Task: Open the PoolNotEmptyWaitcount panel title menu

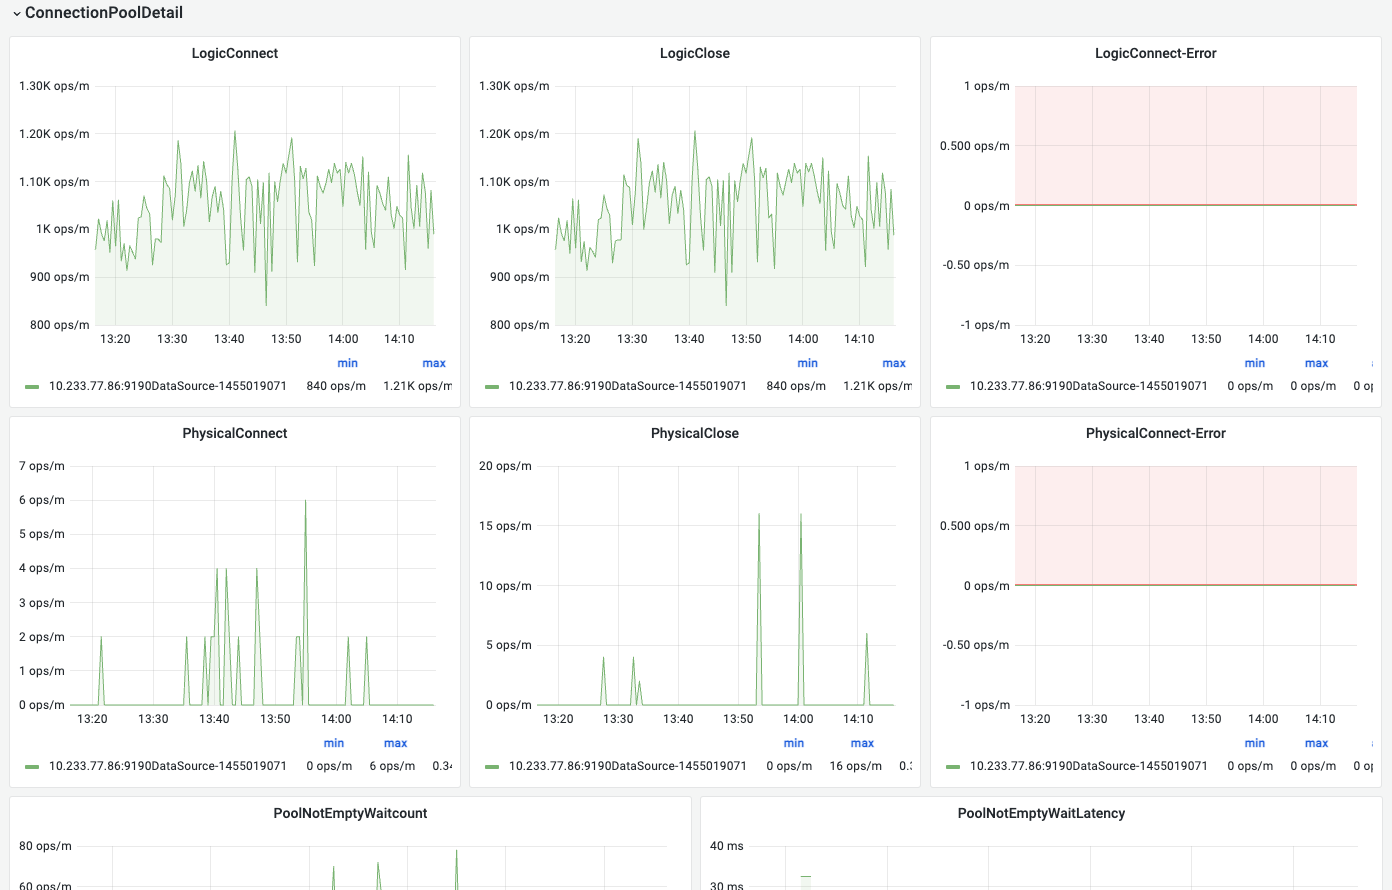Action: coord(350,813)
